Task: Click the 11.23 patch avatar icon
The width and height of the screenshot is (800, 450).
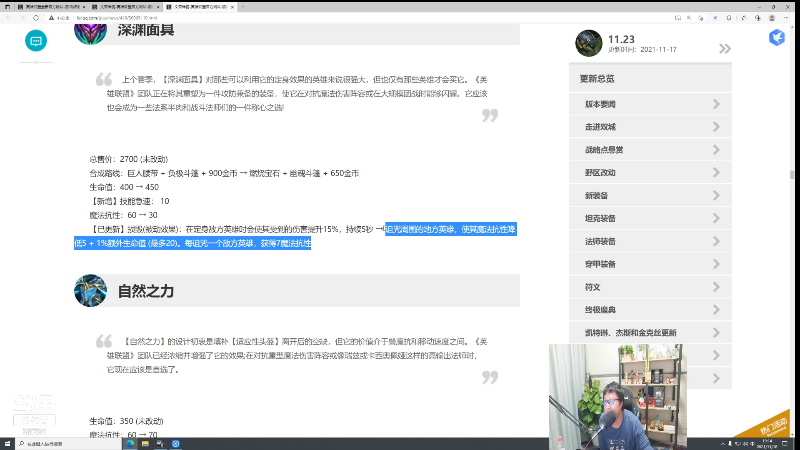Action: tap(589, 43)
